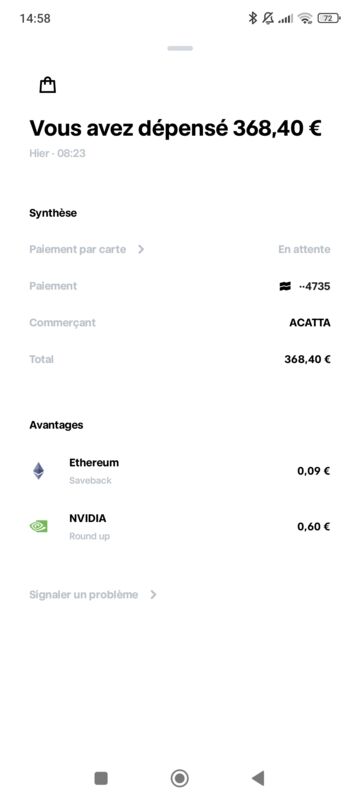Tap the Bluetooth status bar icon
Image resolution: width=360 pixels, height=800 pixels.
tap(252, 19)
